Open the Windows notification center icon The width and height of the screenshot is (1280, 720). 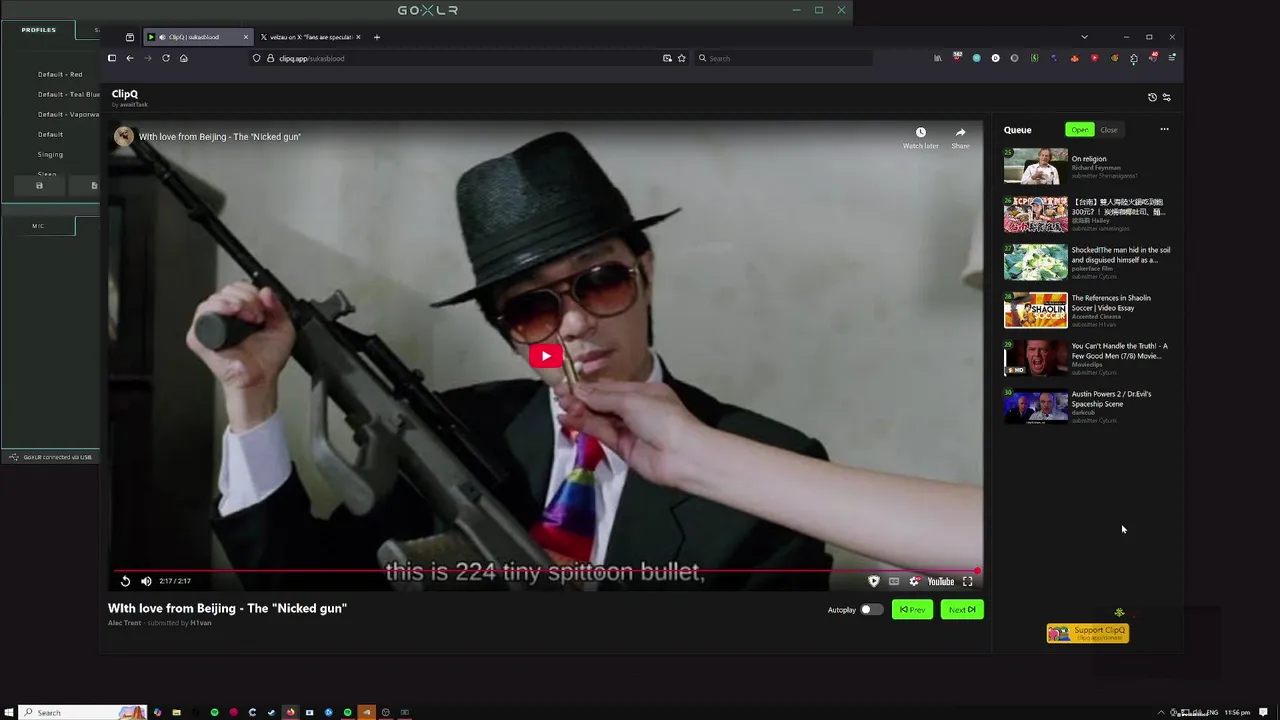1262,712
